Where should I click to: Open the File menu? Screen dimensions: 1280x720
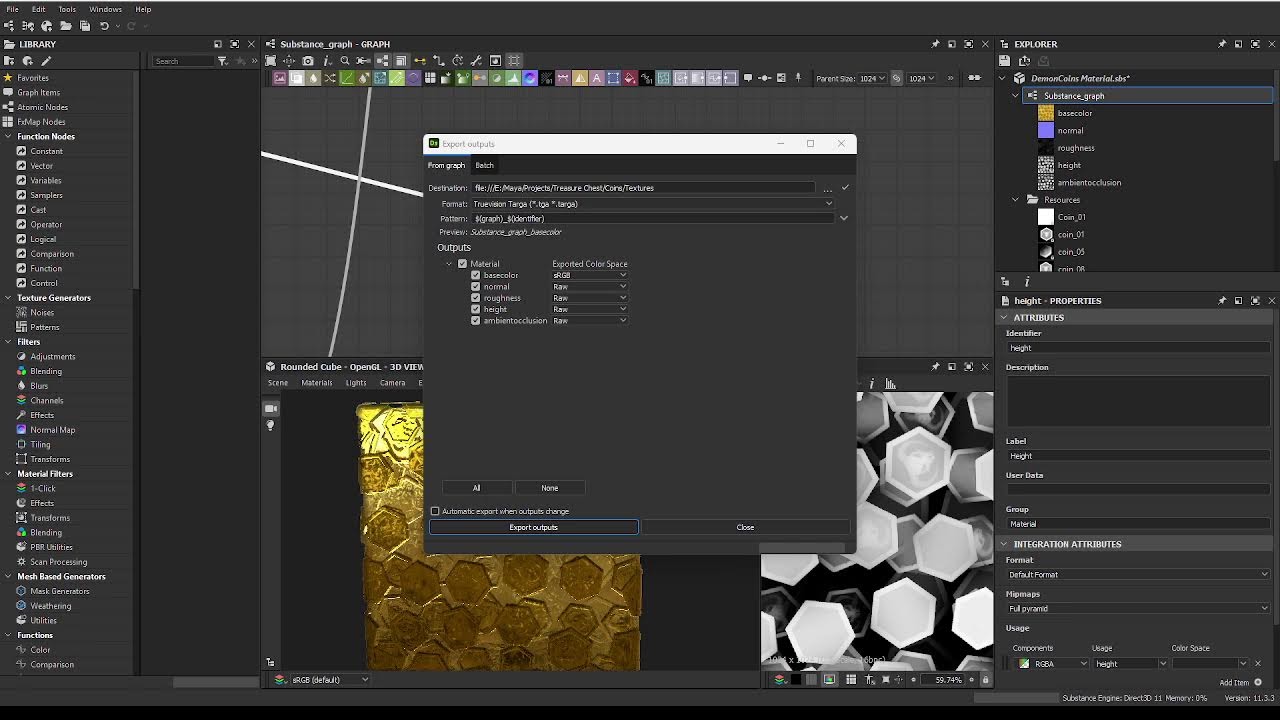click(x=12, y=9)
